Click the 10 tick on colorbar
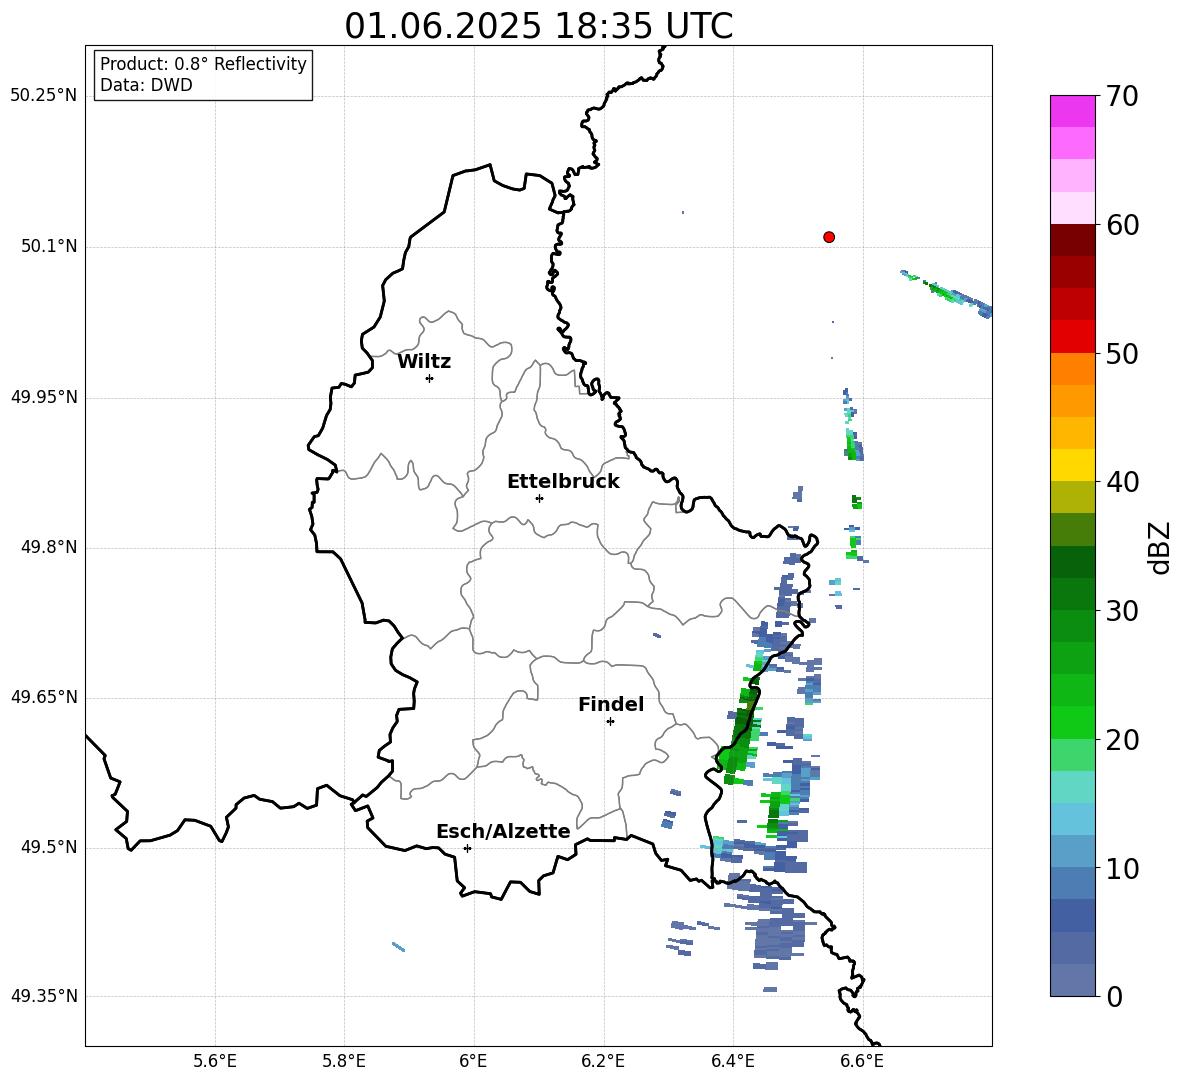Viewport: 1184px width, 1081px height. click(1123, 868)
